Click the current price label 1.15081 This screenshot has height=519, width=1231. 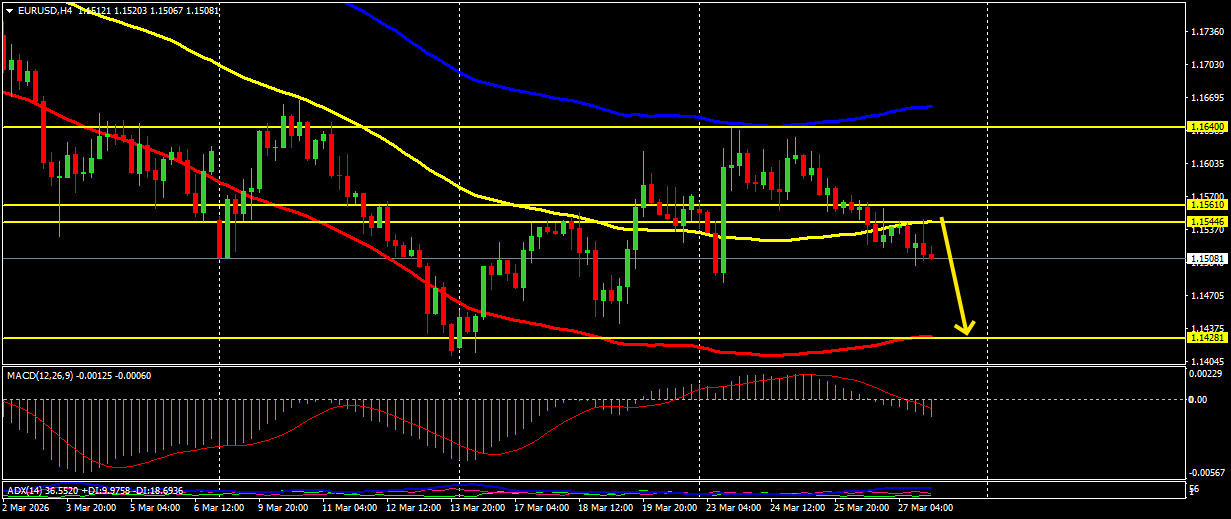coord(1206,258)
